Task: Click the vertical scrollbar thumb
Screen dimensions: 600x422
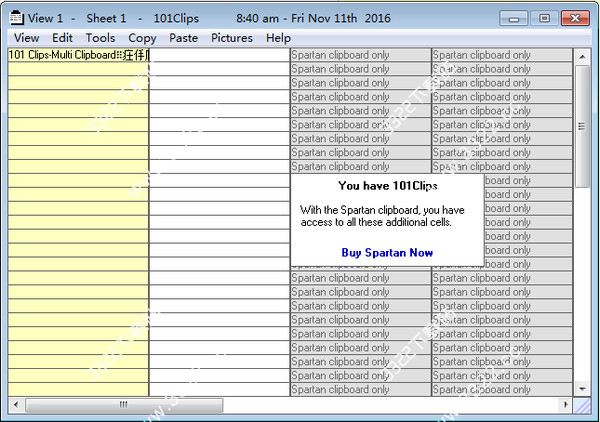Action: point(582,126)
